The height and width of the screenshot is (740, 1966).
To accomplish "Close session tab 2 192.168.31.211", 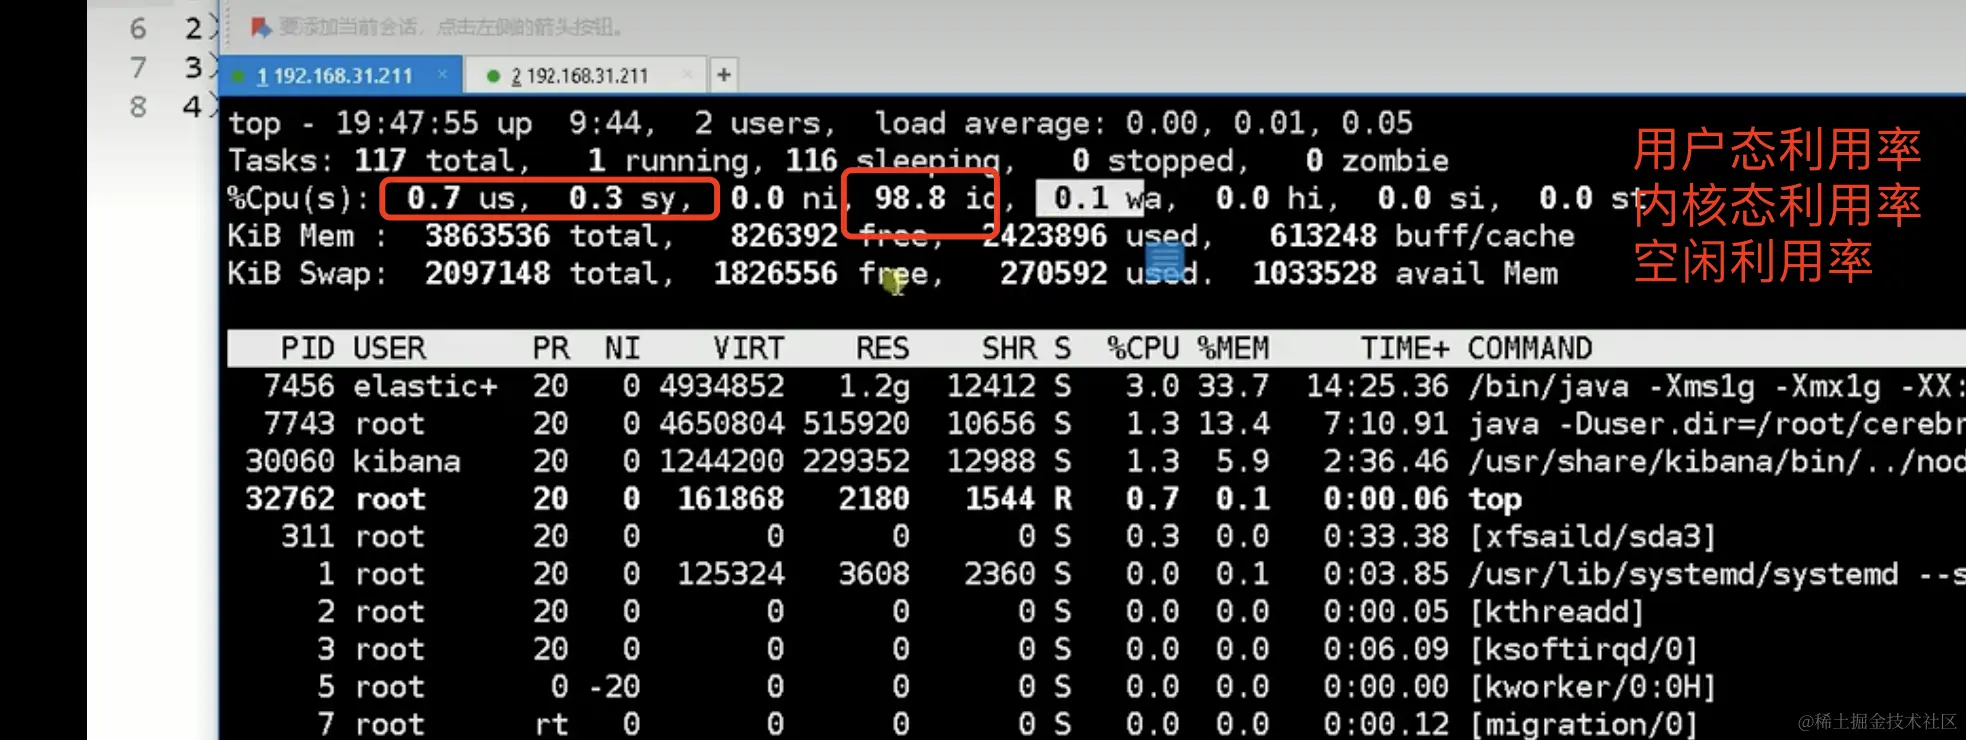I will click(x=688, y=74).
